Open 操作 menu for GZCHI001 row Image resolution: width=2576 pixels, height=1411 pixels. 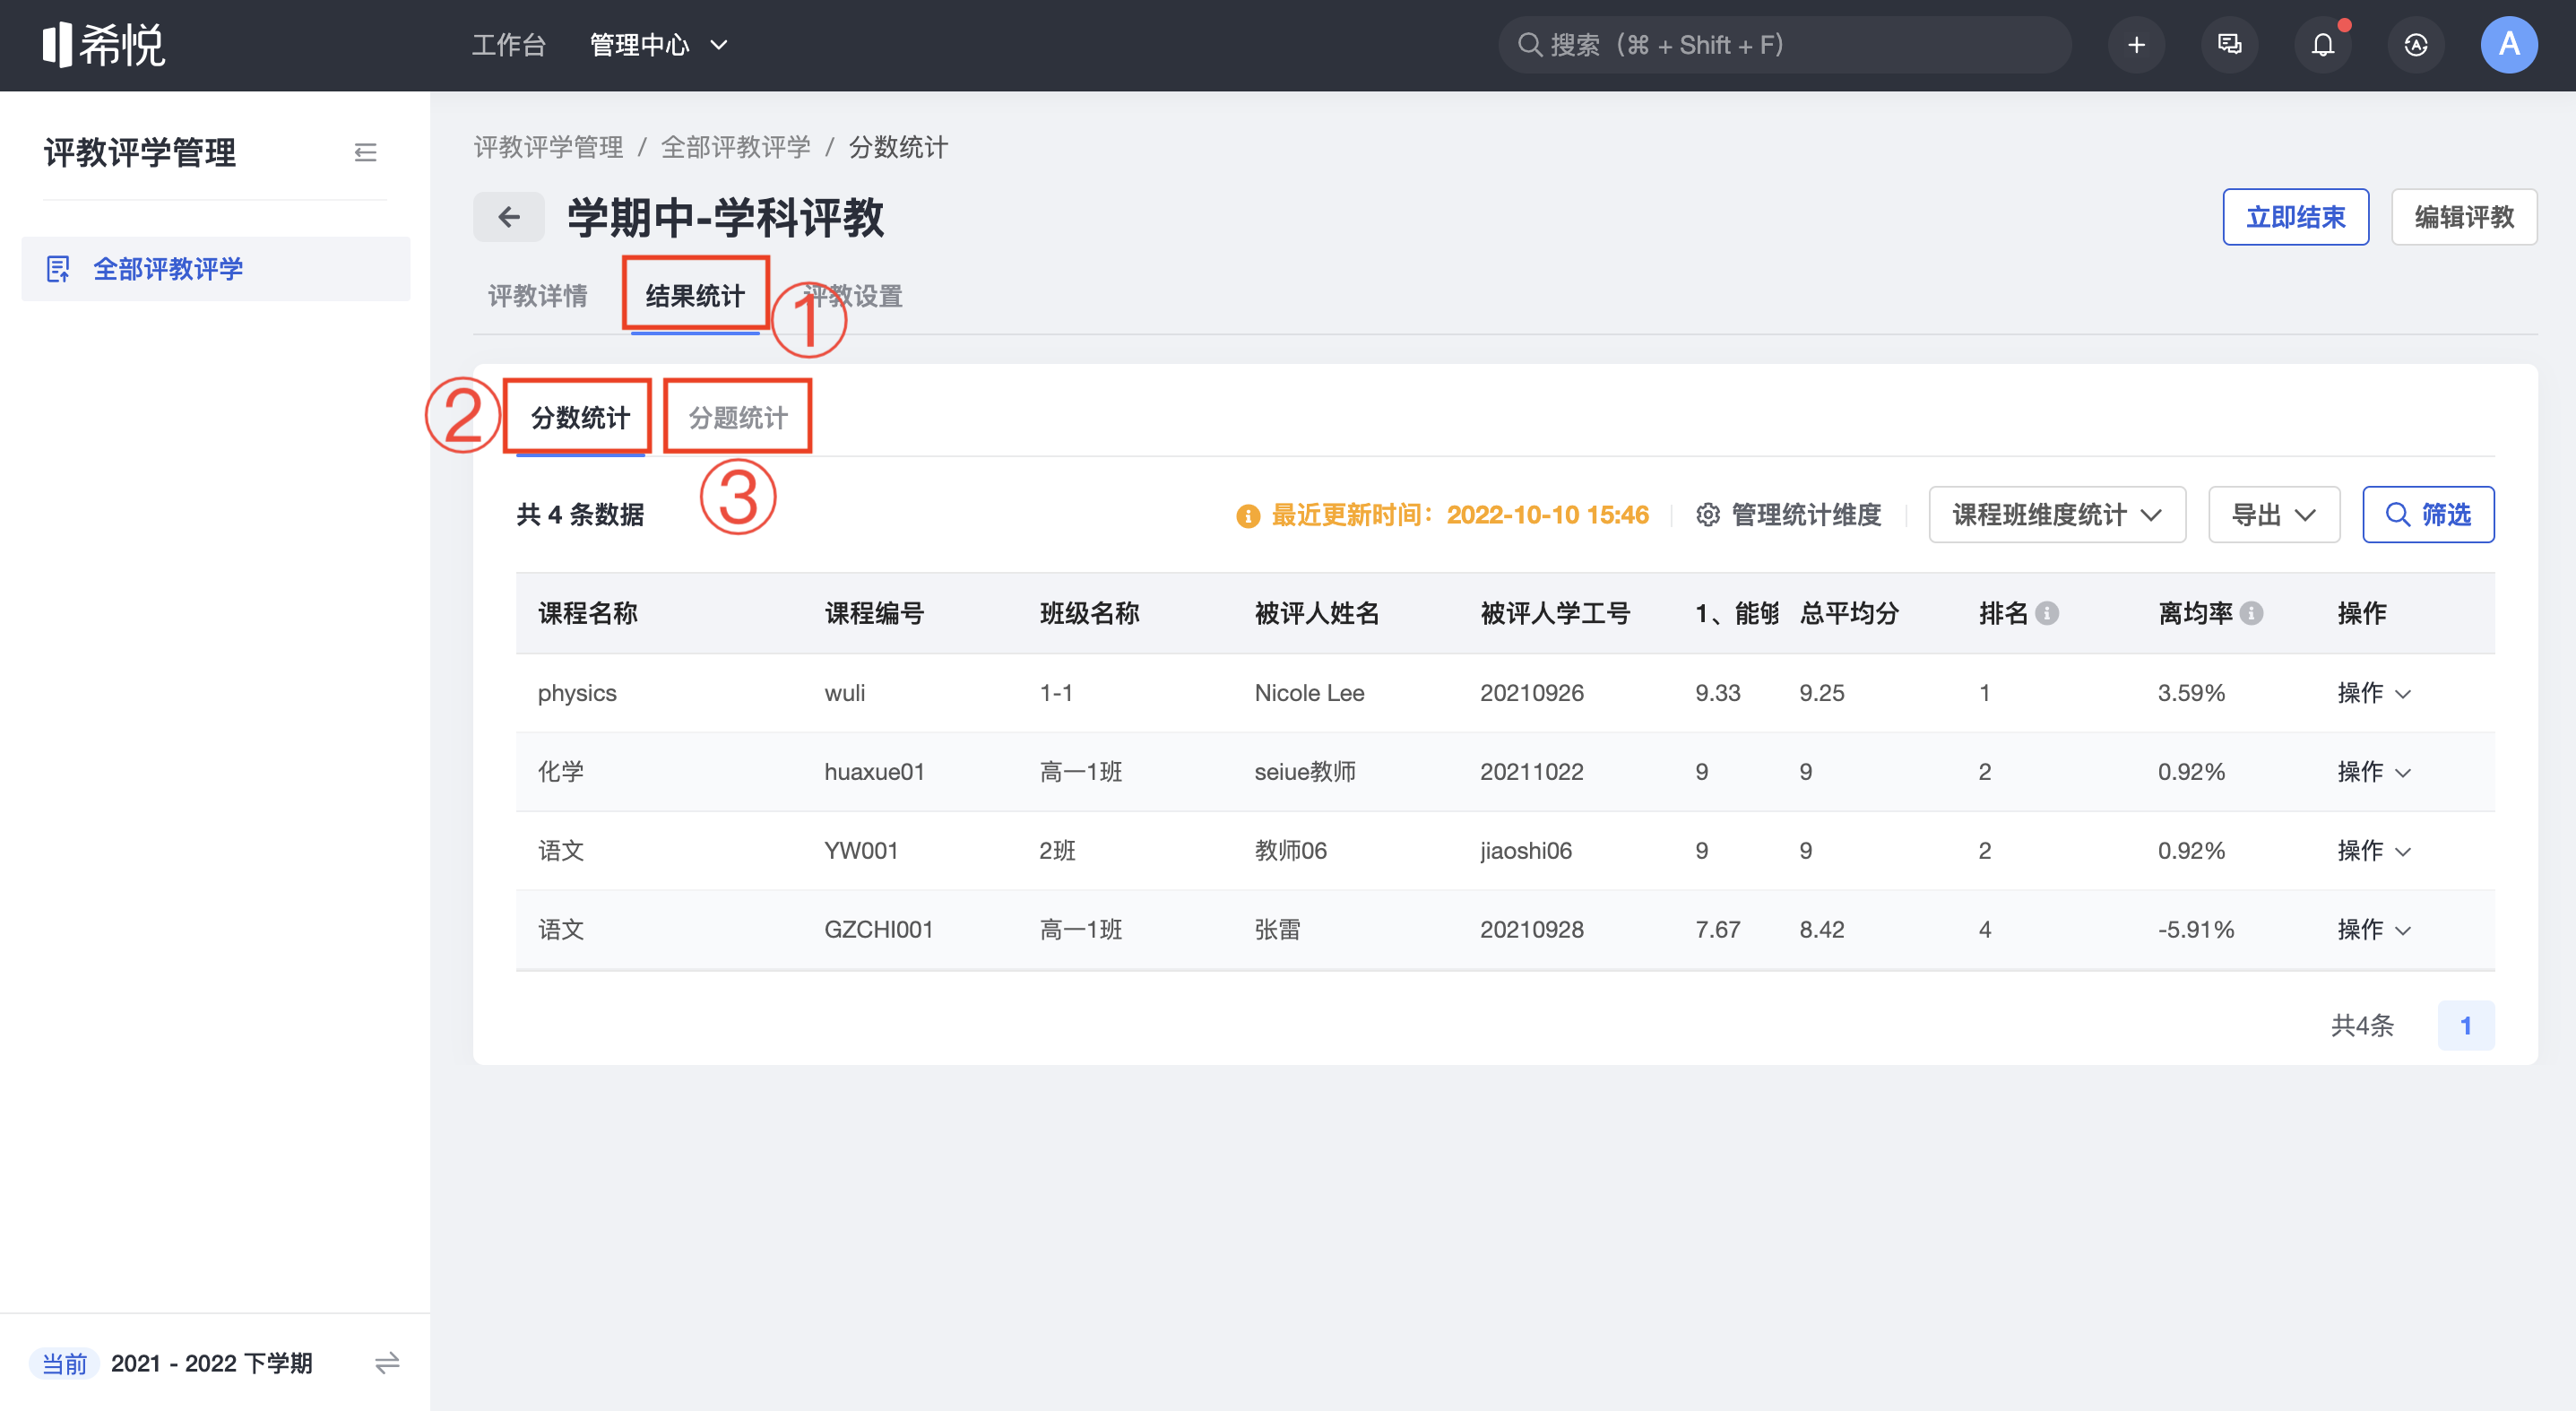coord(2373,930)
